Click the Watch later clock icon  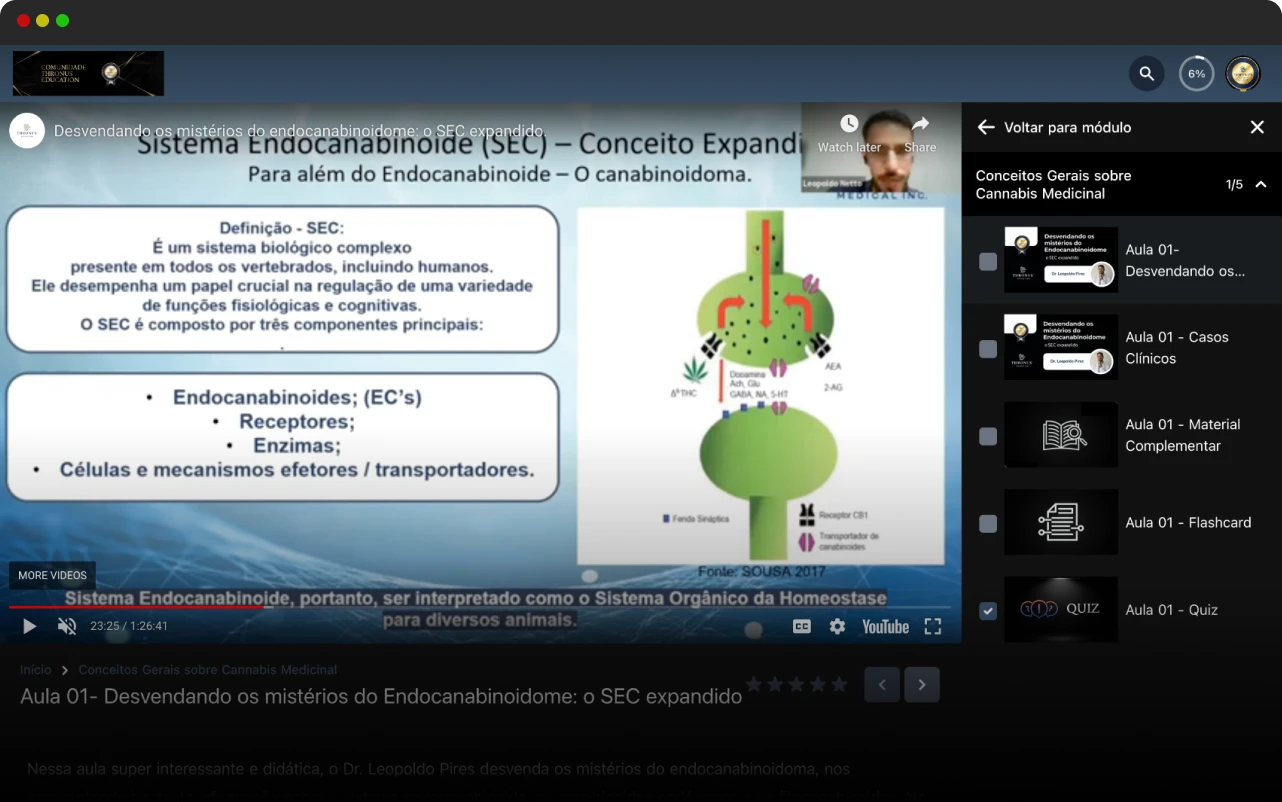(x=849, y=124)
